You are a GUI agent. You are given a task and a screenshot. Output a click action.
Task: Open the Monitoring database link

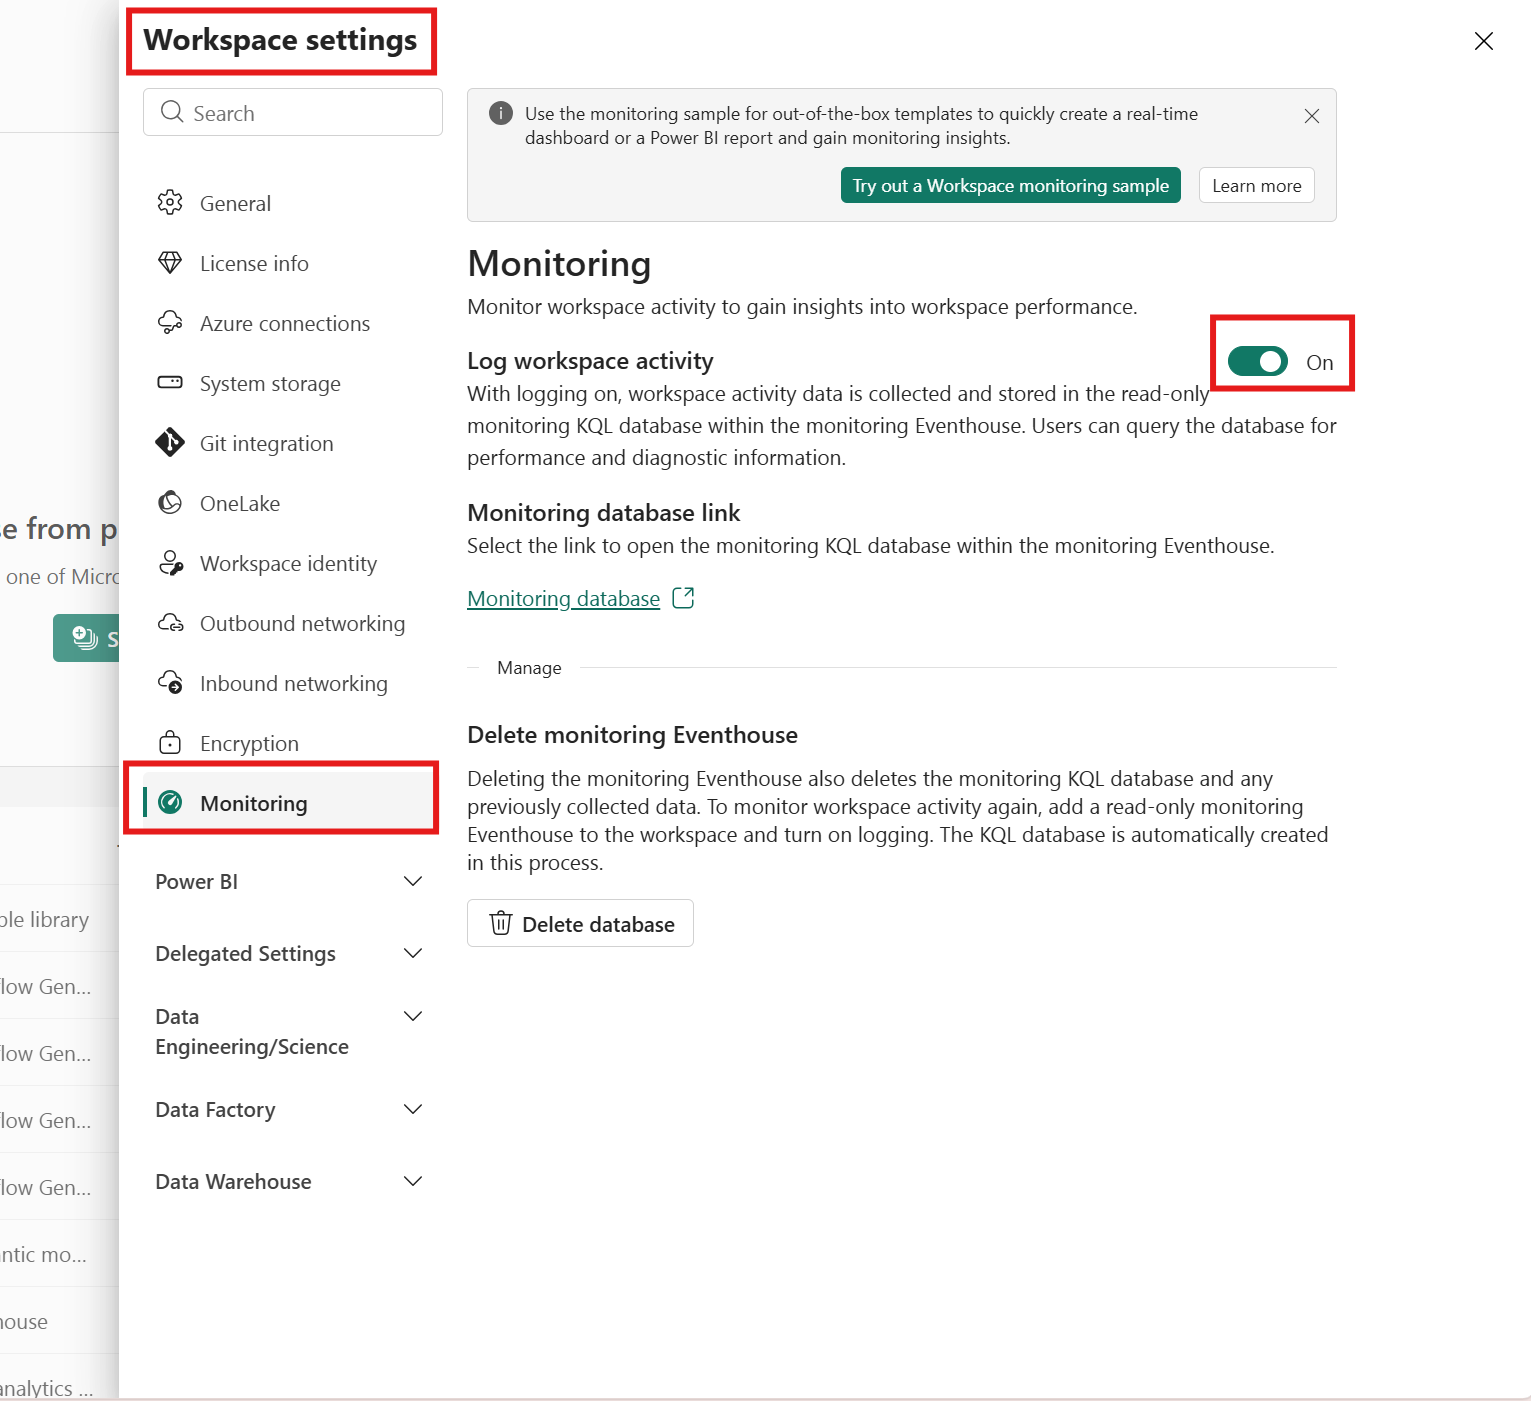pos(563,598)
